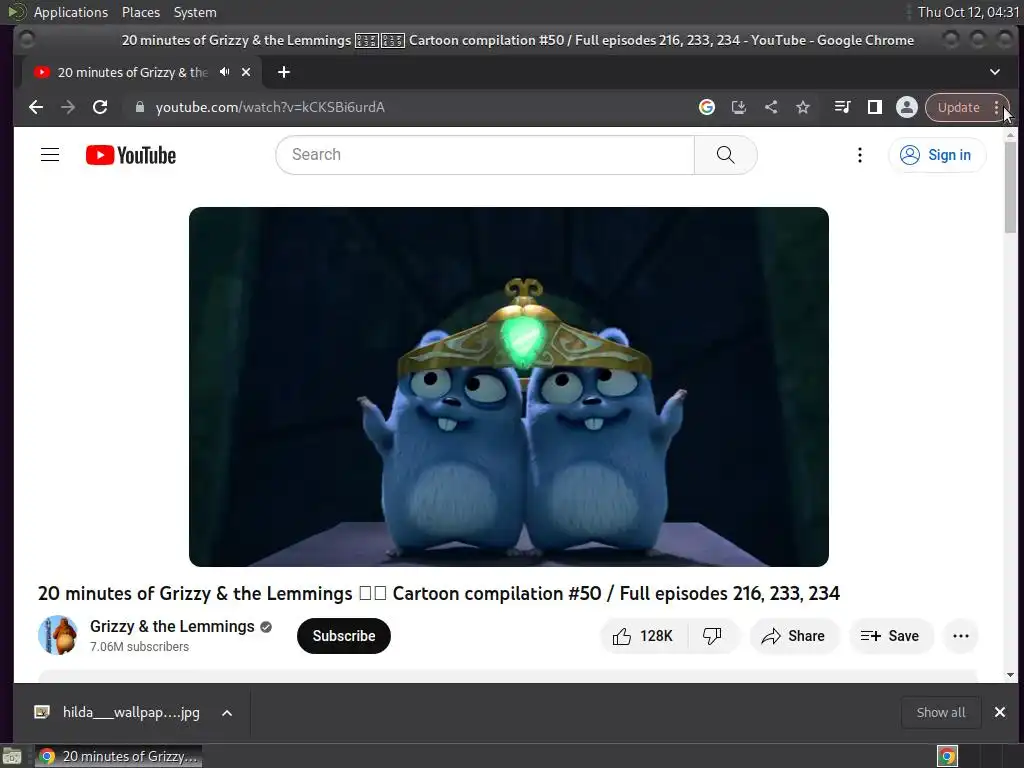Open Grizzy & the Lemmings channel avatar

pos(58,635)
